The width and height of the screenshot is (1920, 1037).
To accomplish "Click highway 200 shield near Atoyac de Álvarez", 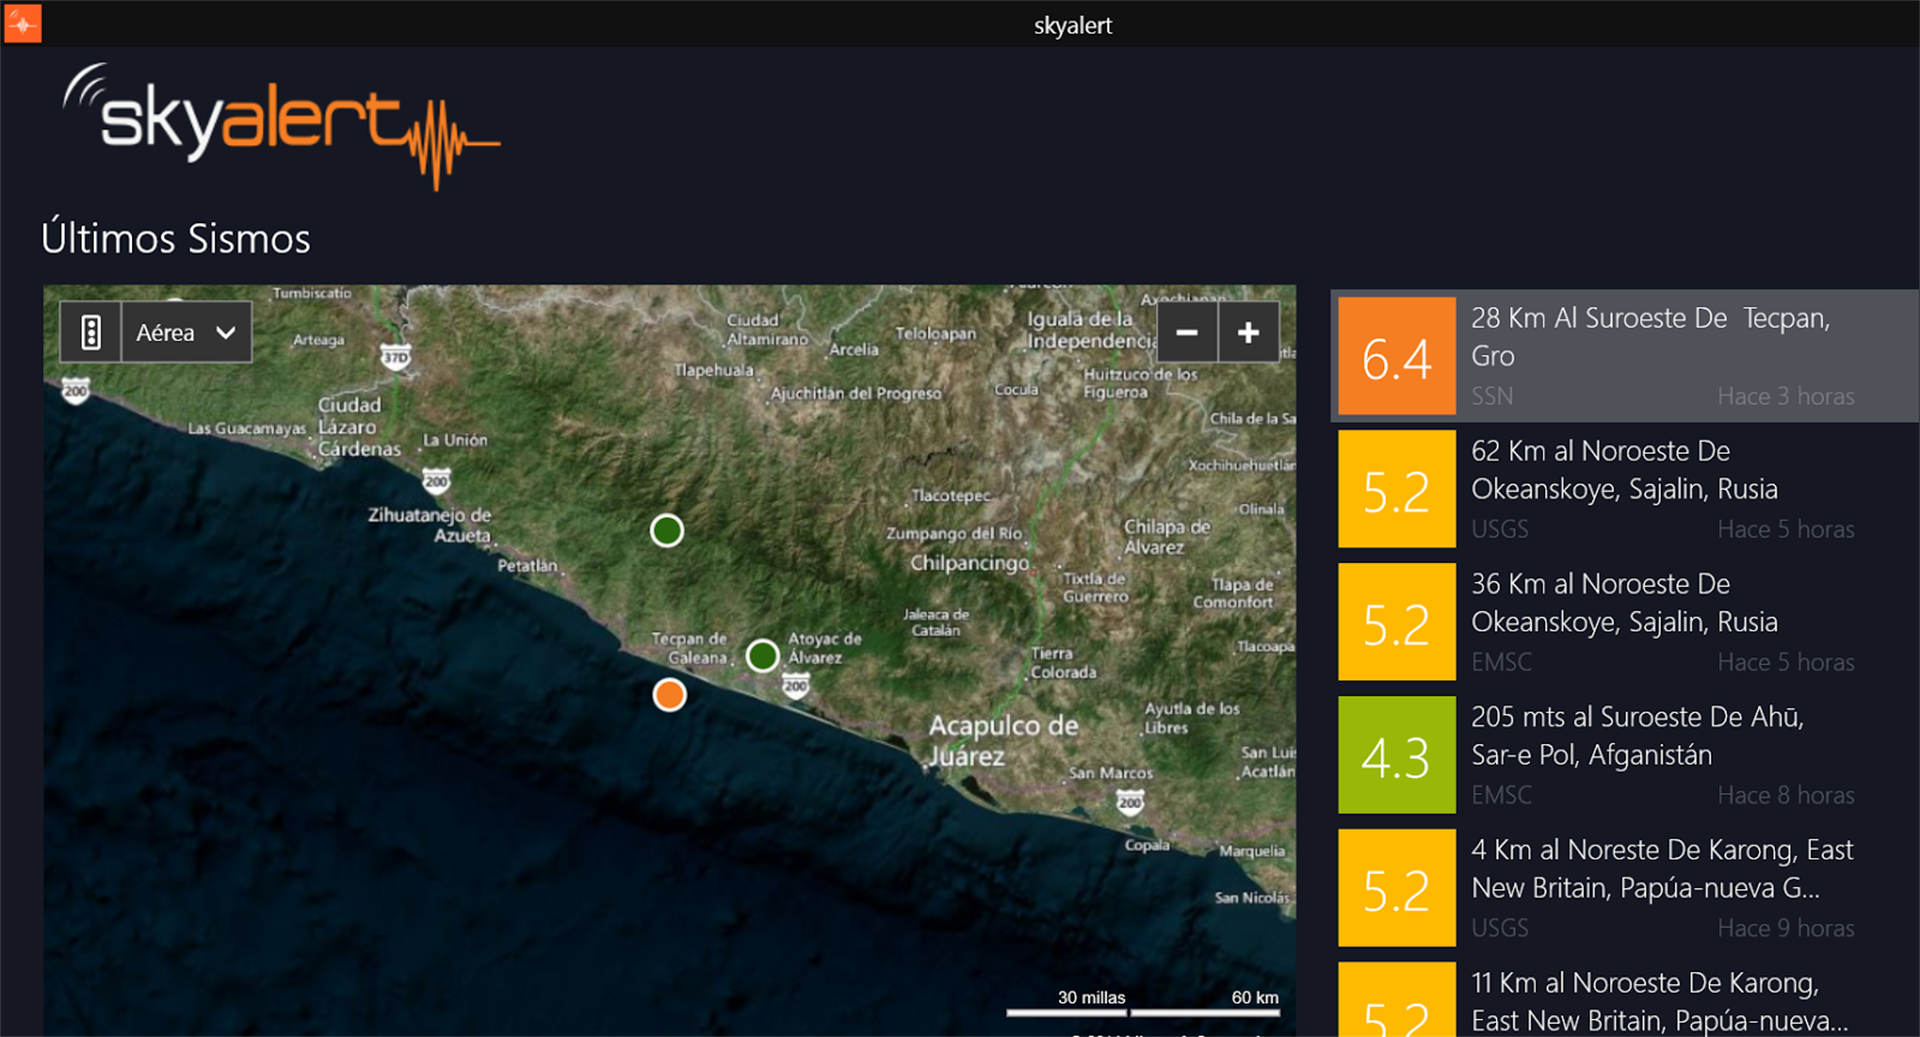I will point(796,686).
